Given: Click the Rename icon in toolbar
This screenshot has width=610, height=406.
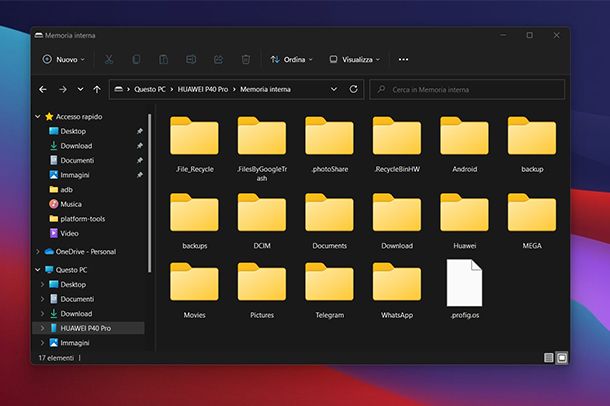Looking at the screenshot, I should tap(191, 60).
